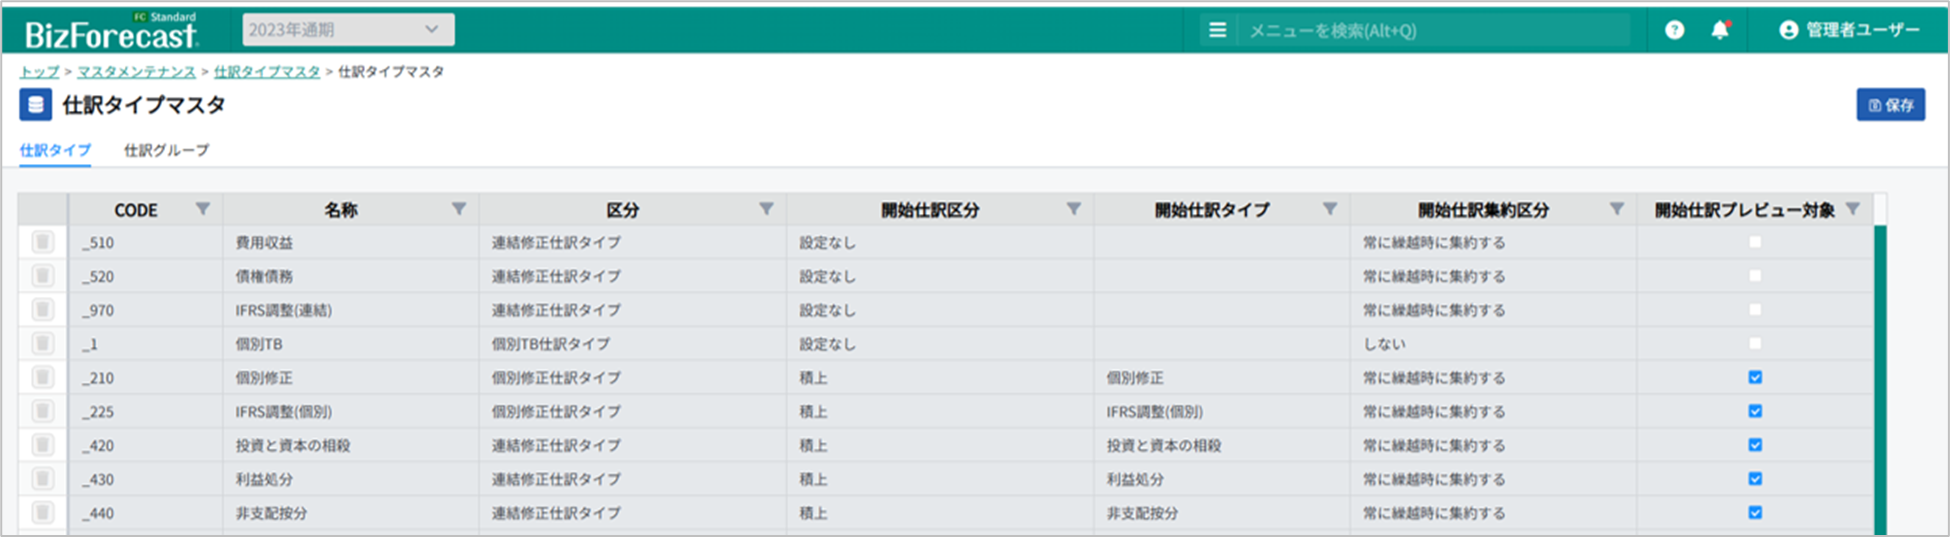Enable preview checkbox for 費用収益 row
This screenshot has width=1950, height=537.
pyautogui.click(x=1755, y=242)
